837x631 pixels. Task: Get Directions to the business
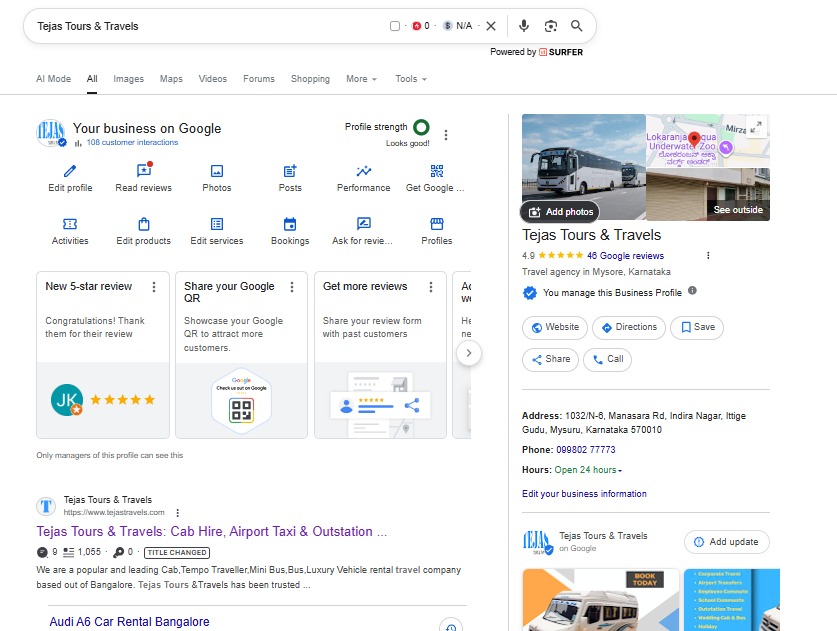[x=629, y=327]
